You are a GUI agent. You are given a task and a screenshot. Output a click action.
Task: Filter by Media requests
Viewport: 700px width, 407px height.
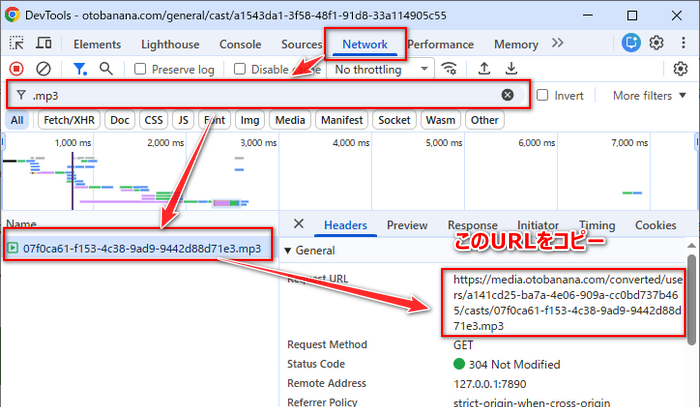pyautogui.click(x=290, y=120)
